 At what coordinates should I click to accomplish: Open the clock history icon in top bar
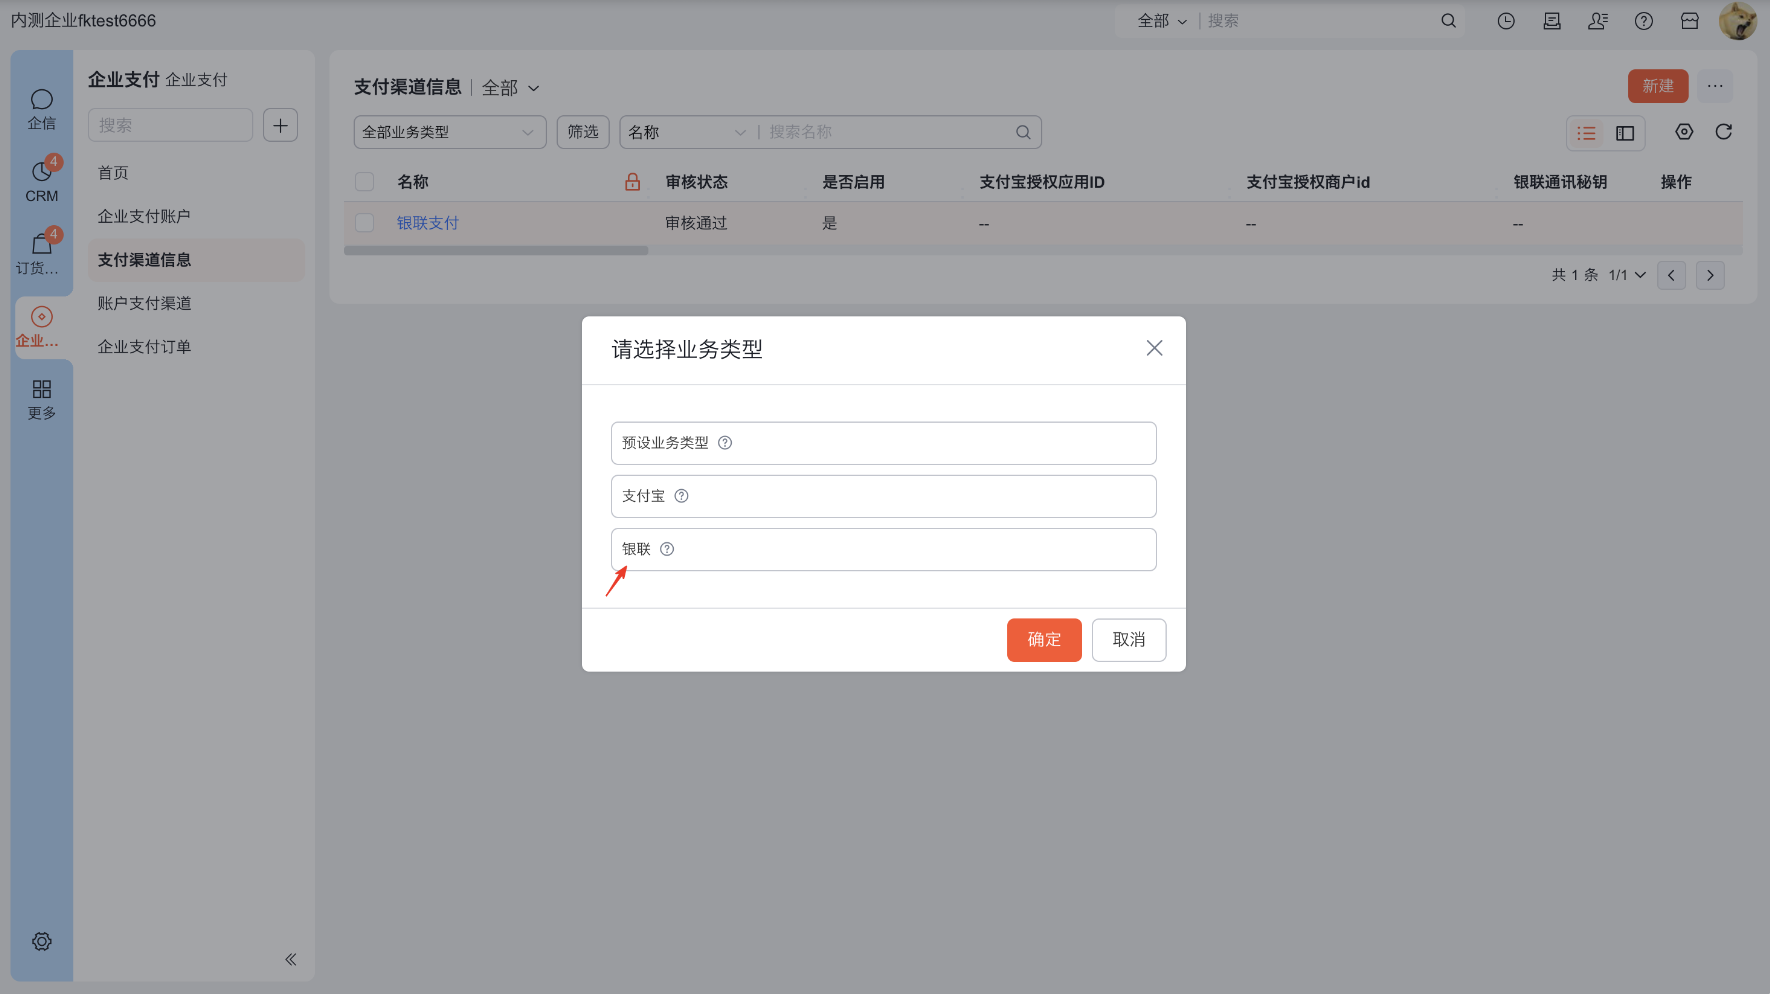(1506, 20)
